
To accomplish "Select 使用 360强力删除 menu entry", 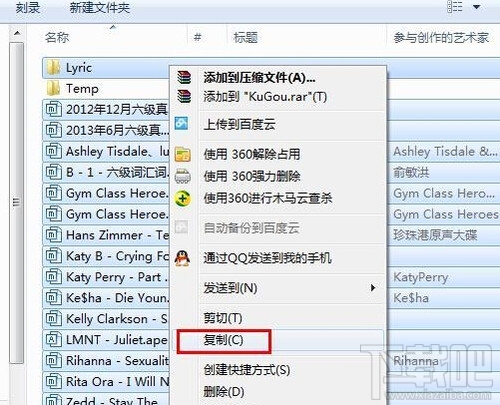I will tap(252, 176).
